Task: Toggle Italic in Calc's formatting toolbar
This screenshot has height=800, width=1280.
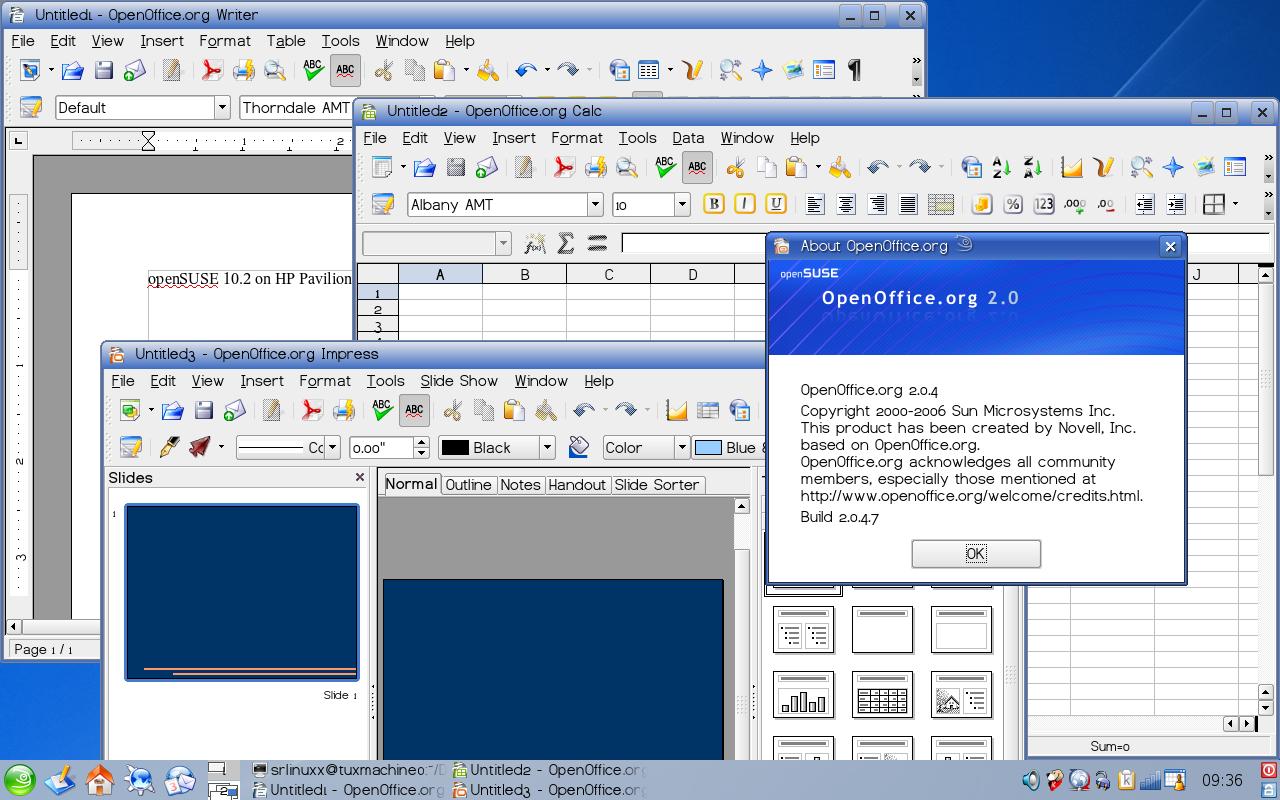Action: click(745, 204)
